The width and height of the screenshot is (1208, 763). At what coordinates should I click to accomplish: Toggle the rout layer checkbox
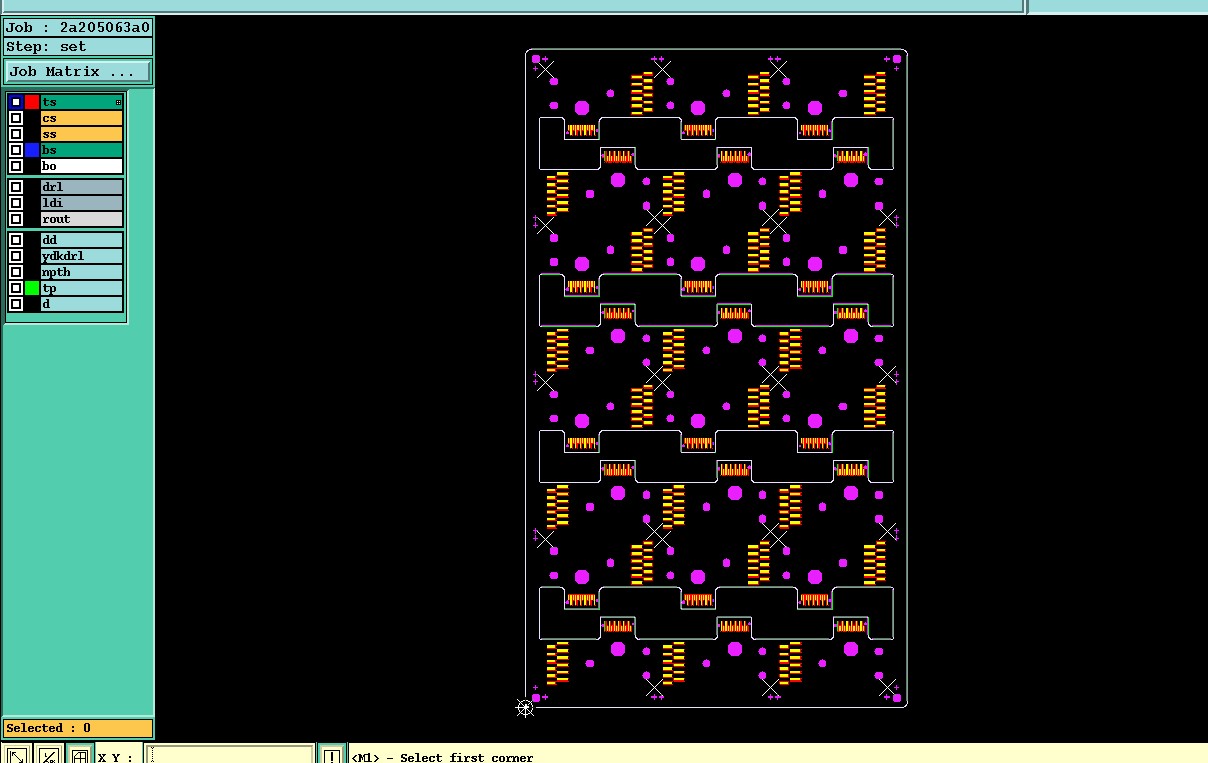click(16, 219)
